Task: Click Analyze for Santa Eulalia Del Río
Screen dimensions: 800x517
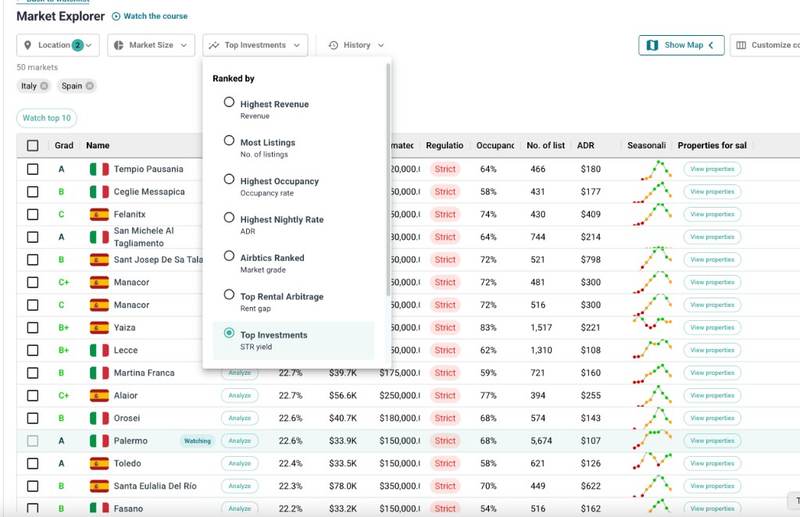Action: (x=240, y=486)
